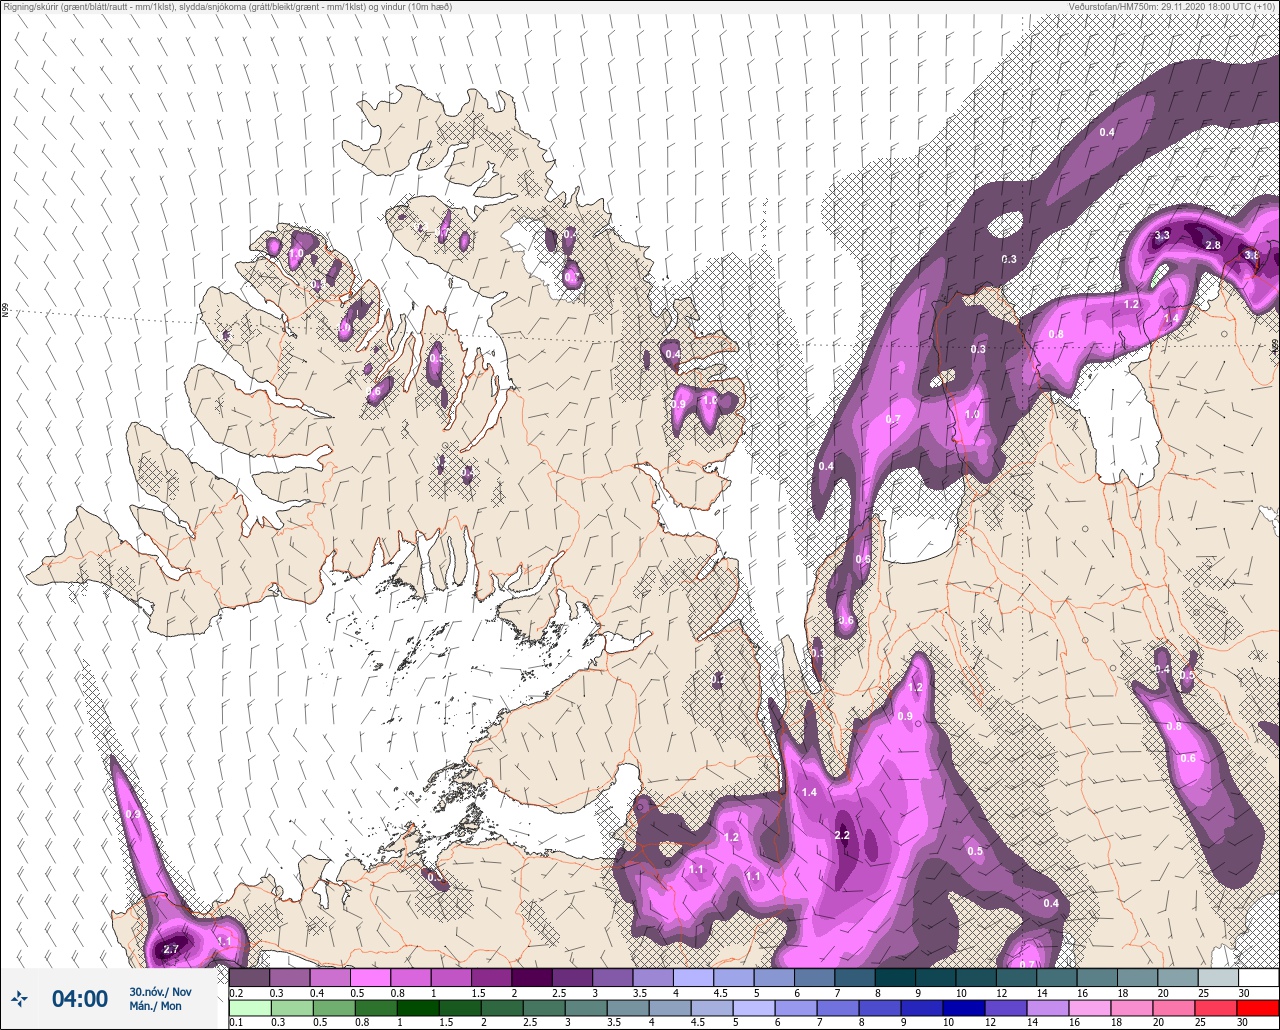Select bottom-row red swatch labeled 30

tap(1259, 1008)
